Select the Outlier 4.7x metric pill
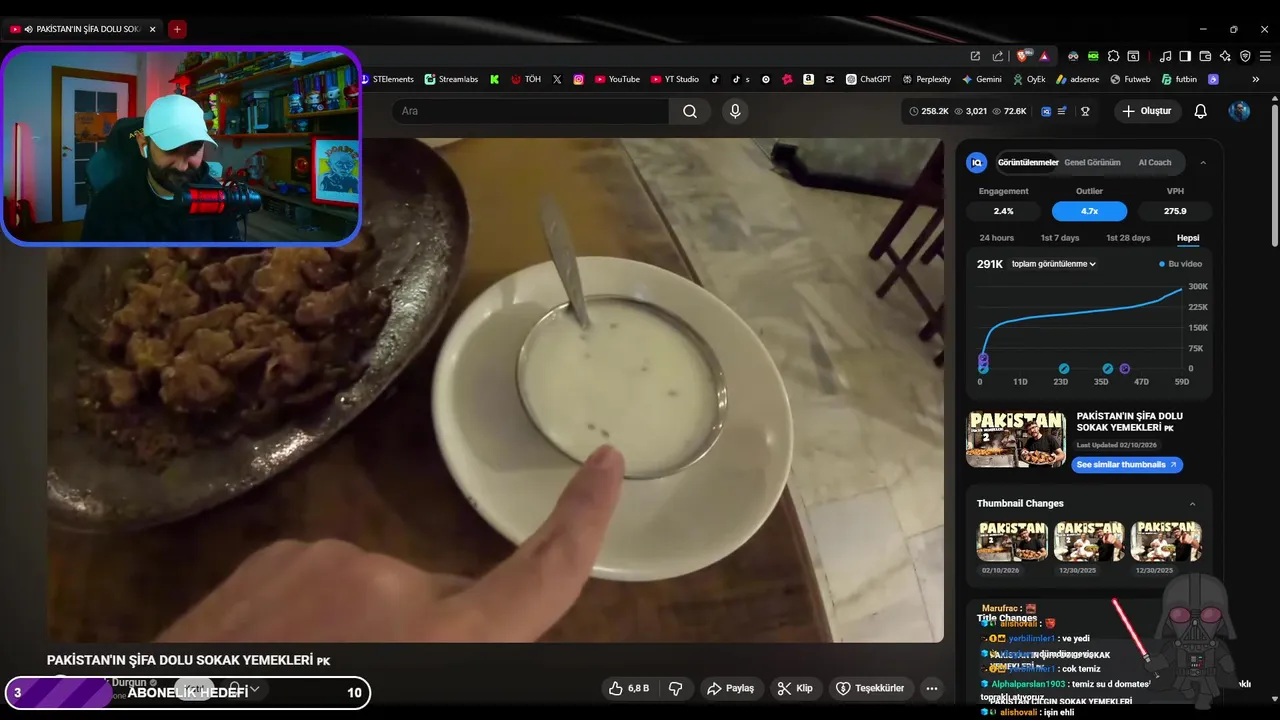The width and height of the screenshot is (1280, 720). pyautogui.click(x=1089, y=211)
